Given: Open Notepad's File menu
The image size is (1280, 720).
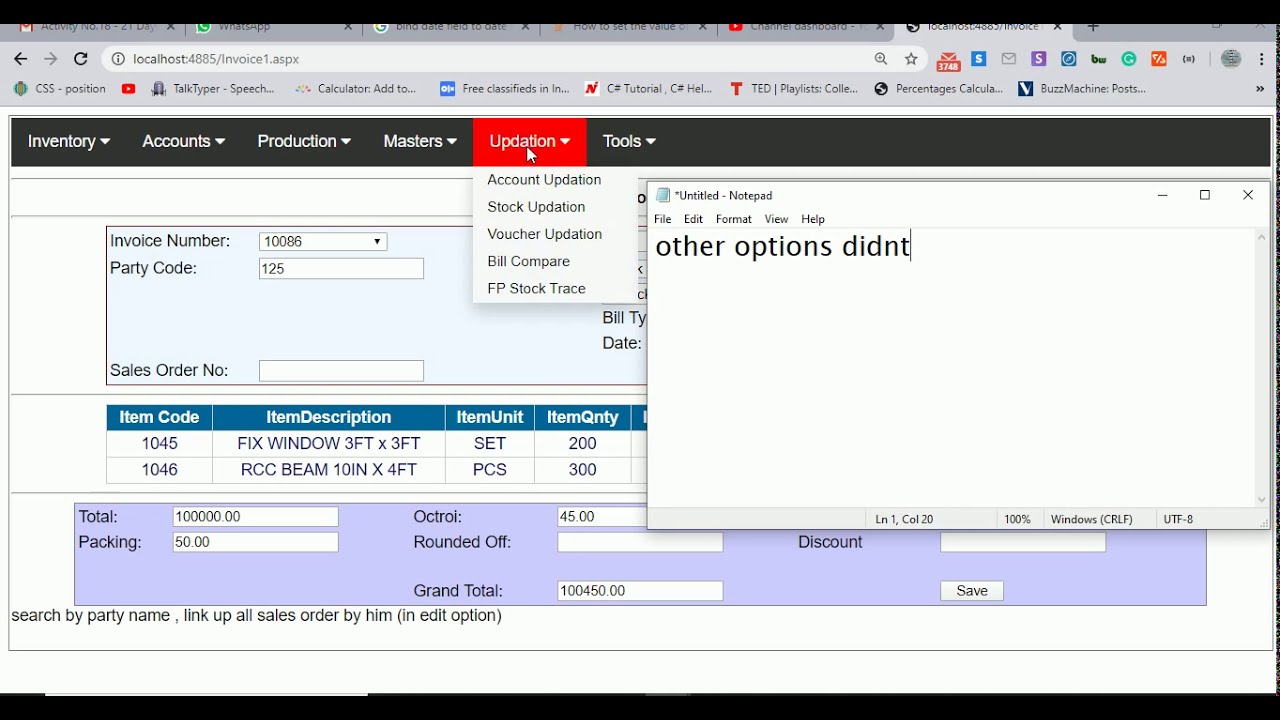Looking at the screenshot, I should 663,219.
